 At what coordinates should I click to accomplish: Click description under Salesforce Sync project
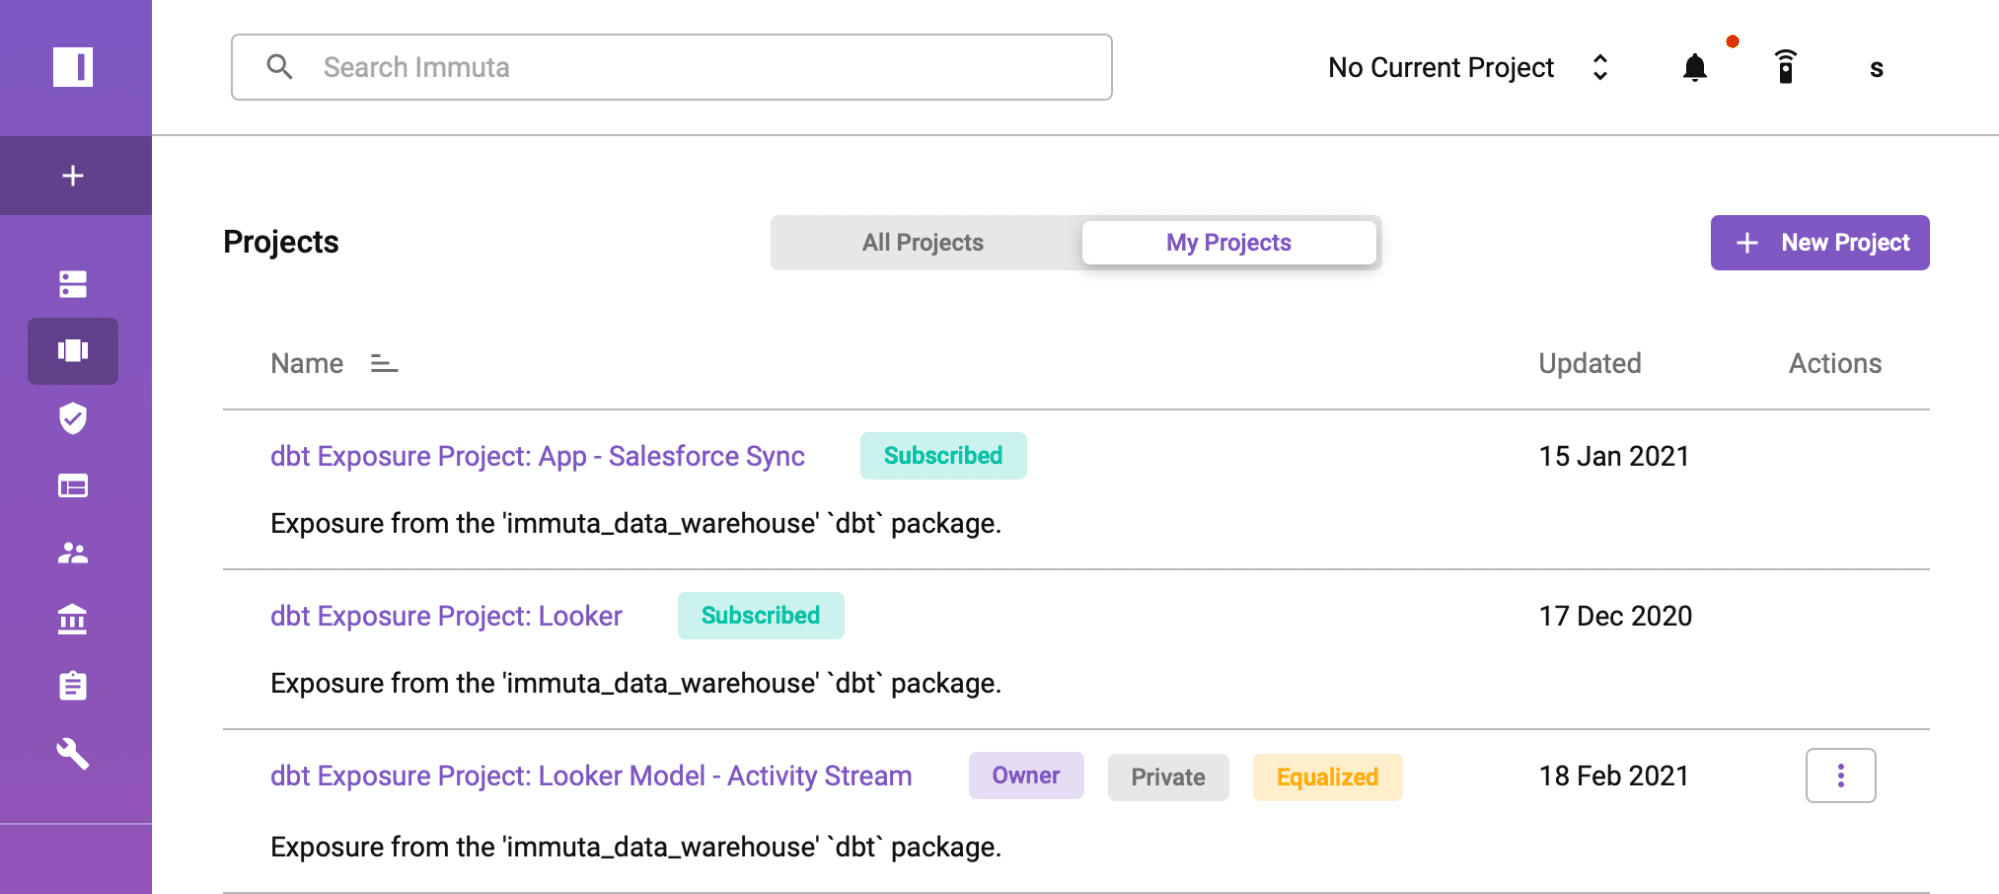coord(636,523)
